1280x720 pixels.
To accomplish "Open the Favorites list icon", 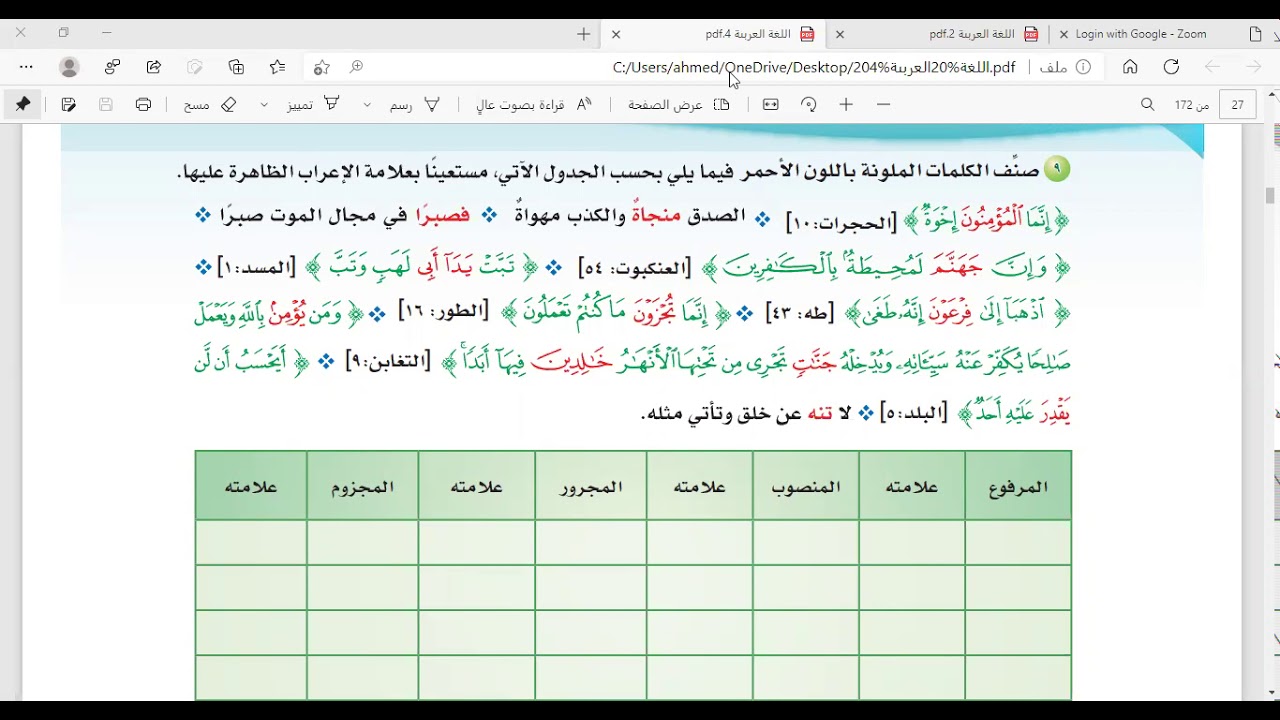I will tap(277, 67).
